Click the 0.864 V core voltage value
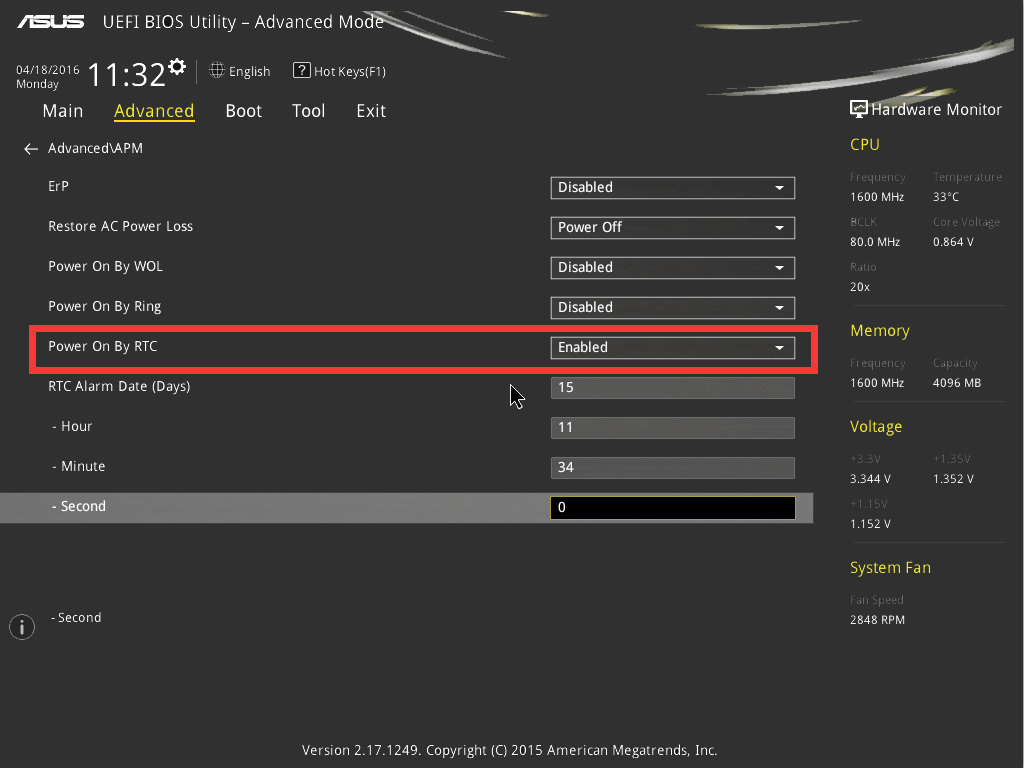1024x768 pixels. 953,242
